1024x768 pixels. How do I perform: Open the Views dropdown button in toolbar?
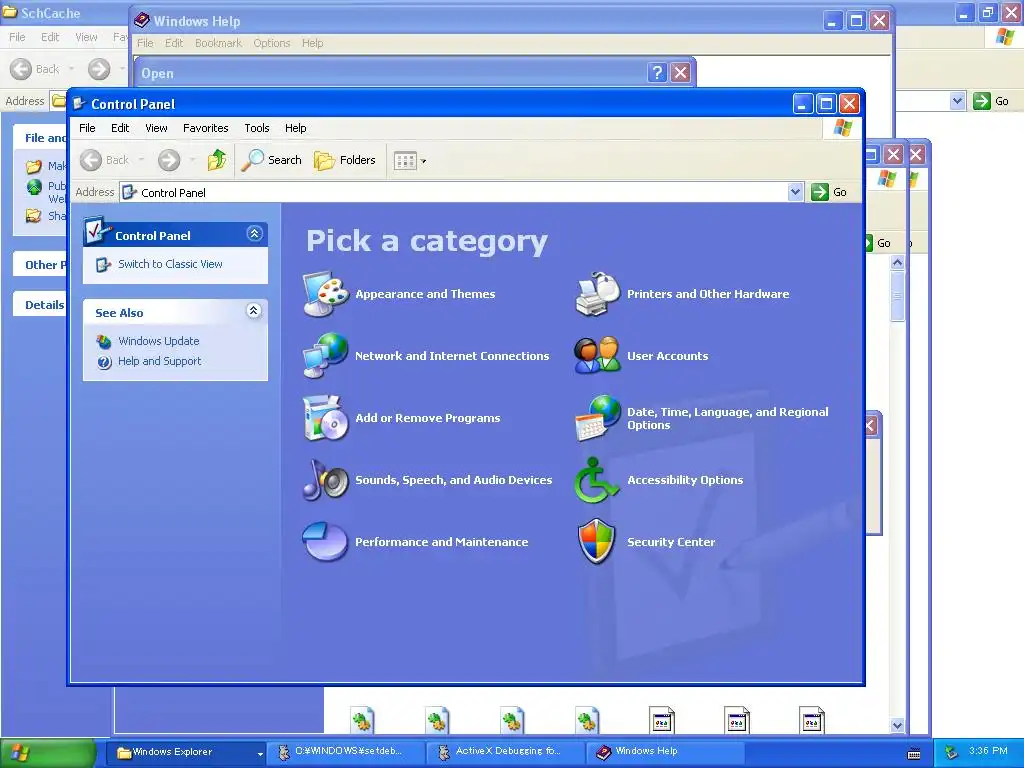[x=410, y=161]
